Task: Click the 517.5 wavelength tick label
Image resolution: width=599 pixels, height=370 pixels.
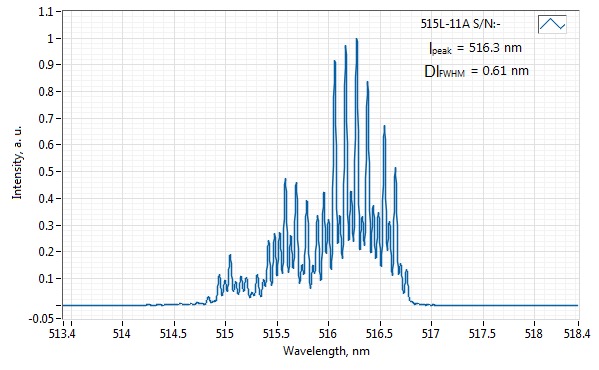Action: 482,334
